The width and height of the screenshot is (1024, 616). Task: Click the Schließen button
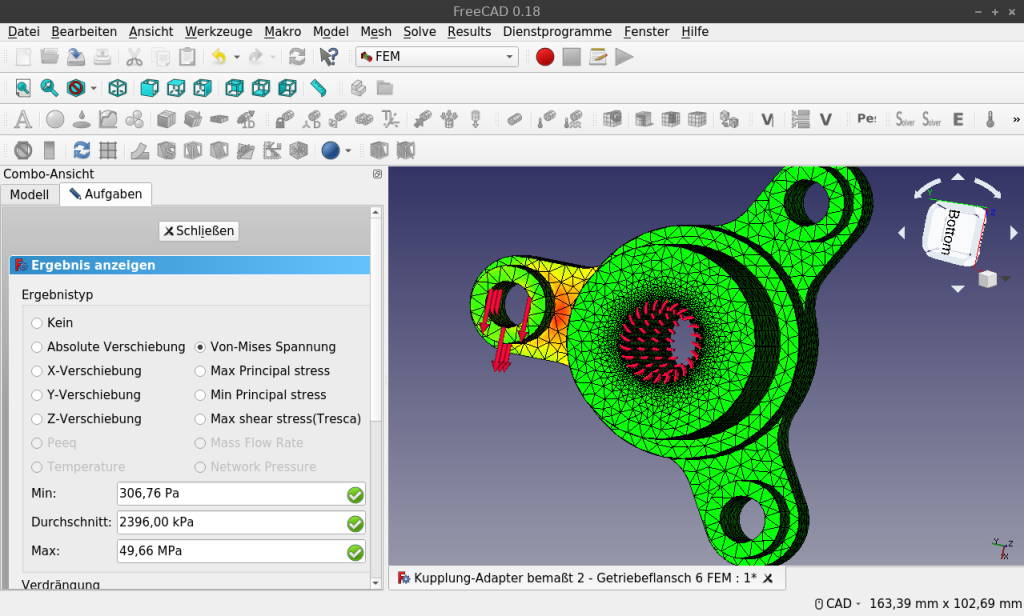[x=199, y=231]
